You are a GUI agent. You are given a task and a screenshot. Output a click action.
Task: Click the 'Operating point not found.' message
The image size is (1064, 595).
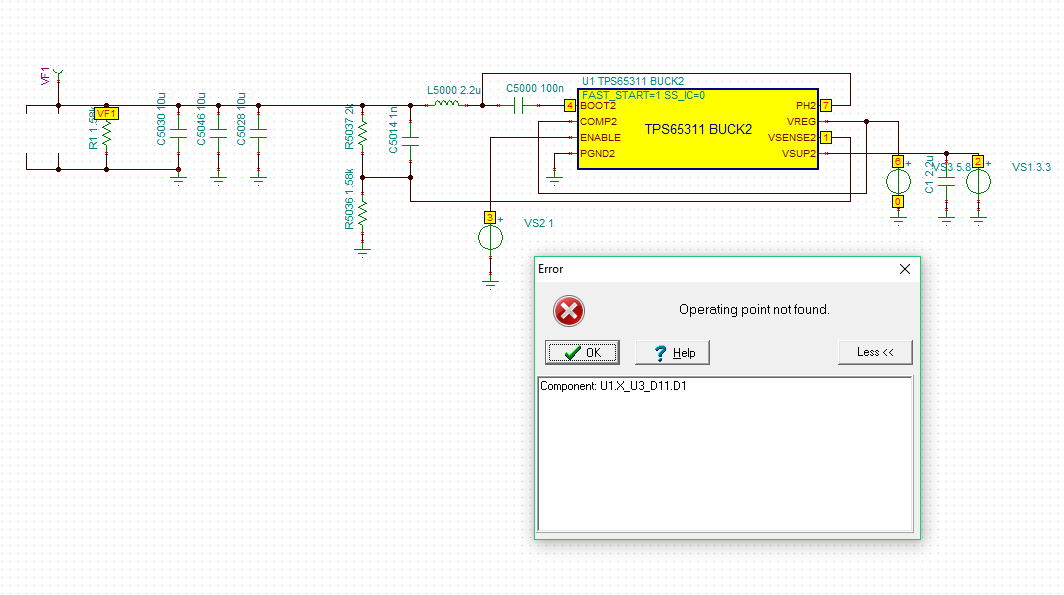tap(754, 309)
